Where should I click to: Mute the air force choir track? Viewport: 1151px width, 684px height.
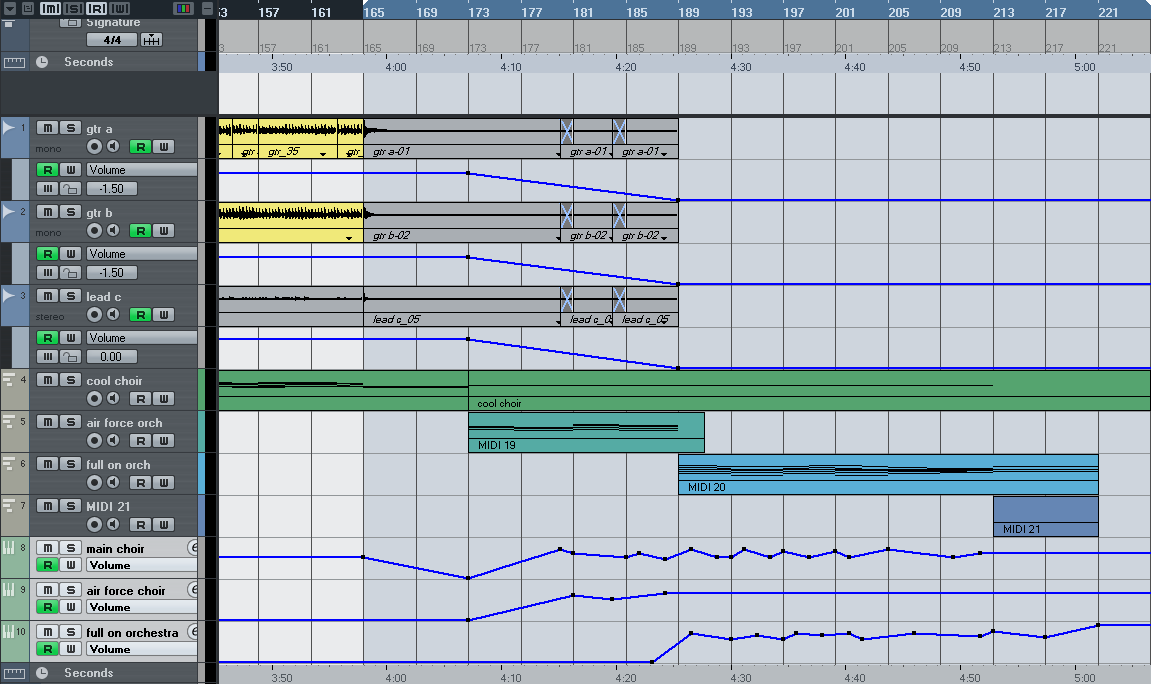[x=48, y=590]
